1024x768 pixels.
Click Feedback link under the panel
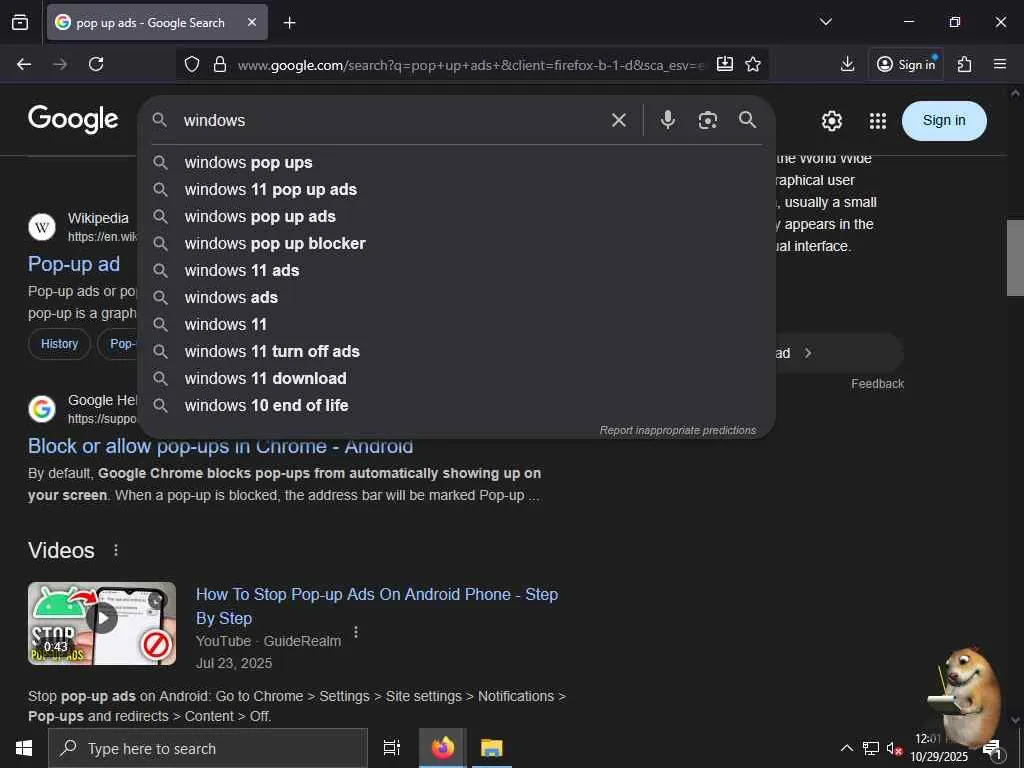(x=877, y=384)
